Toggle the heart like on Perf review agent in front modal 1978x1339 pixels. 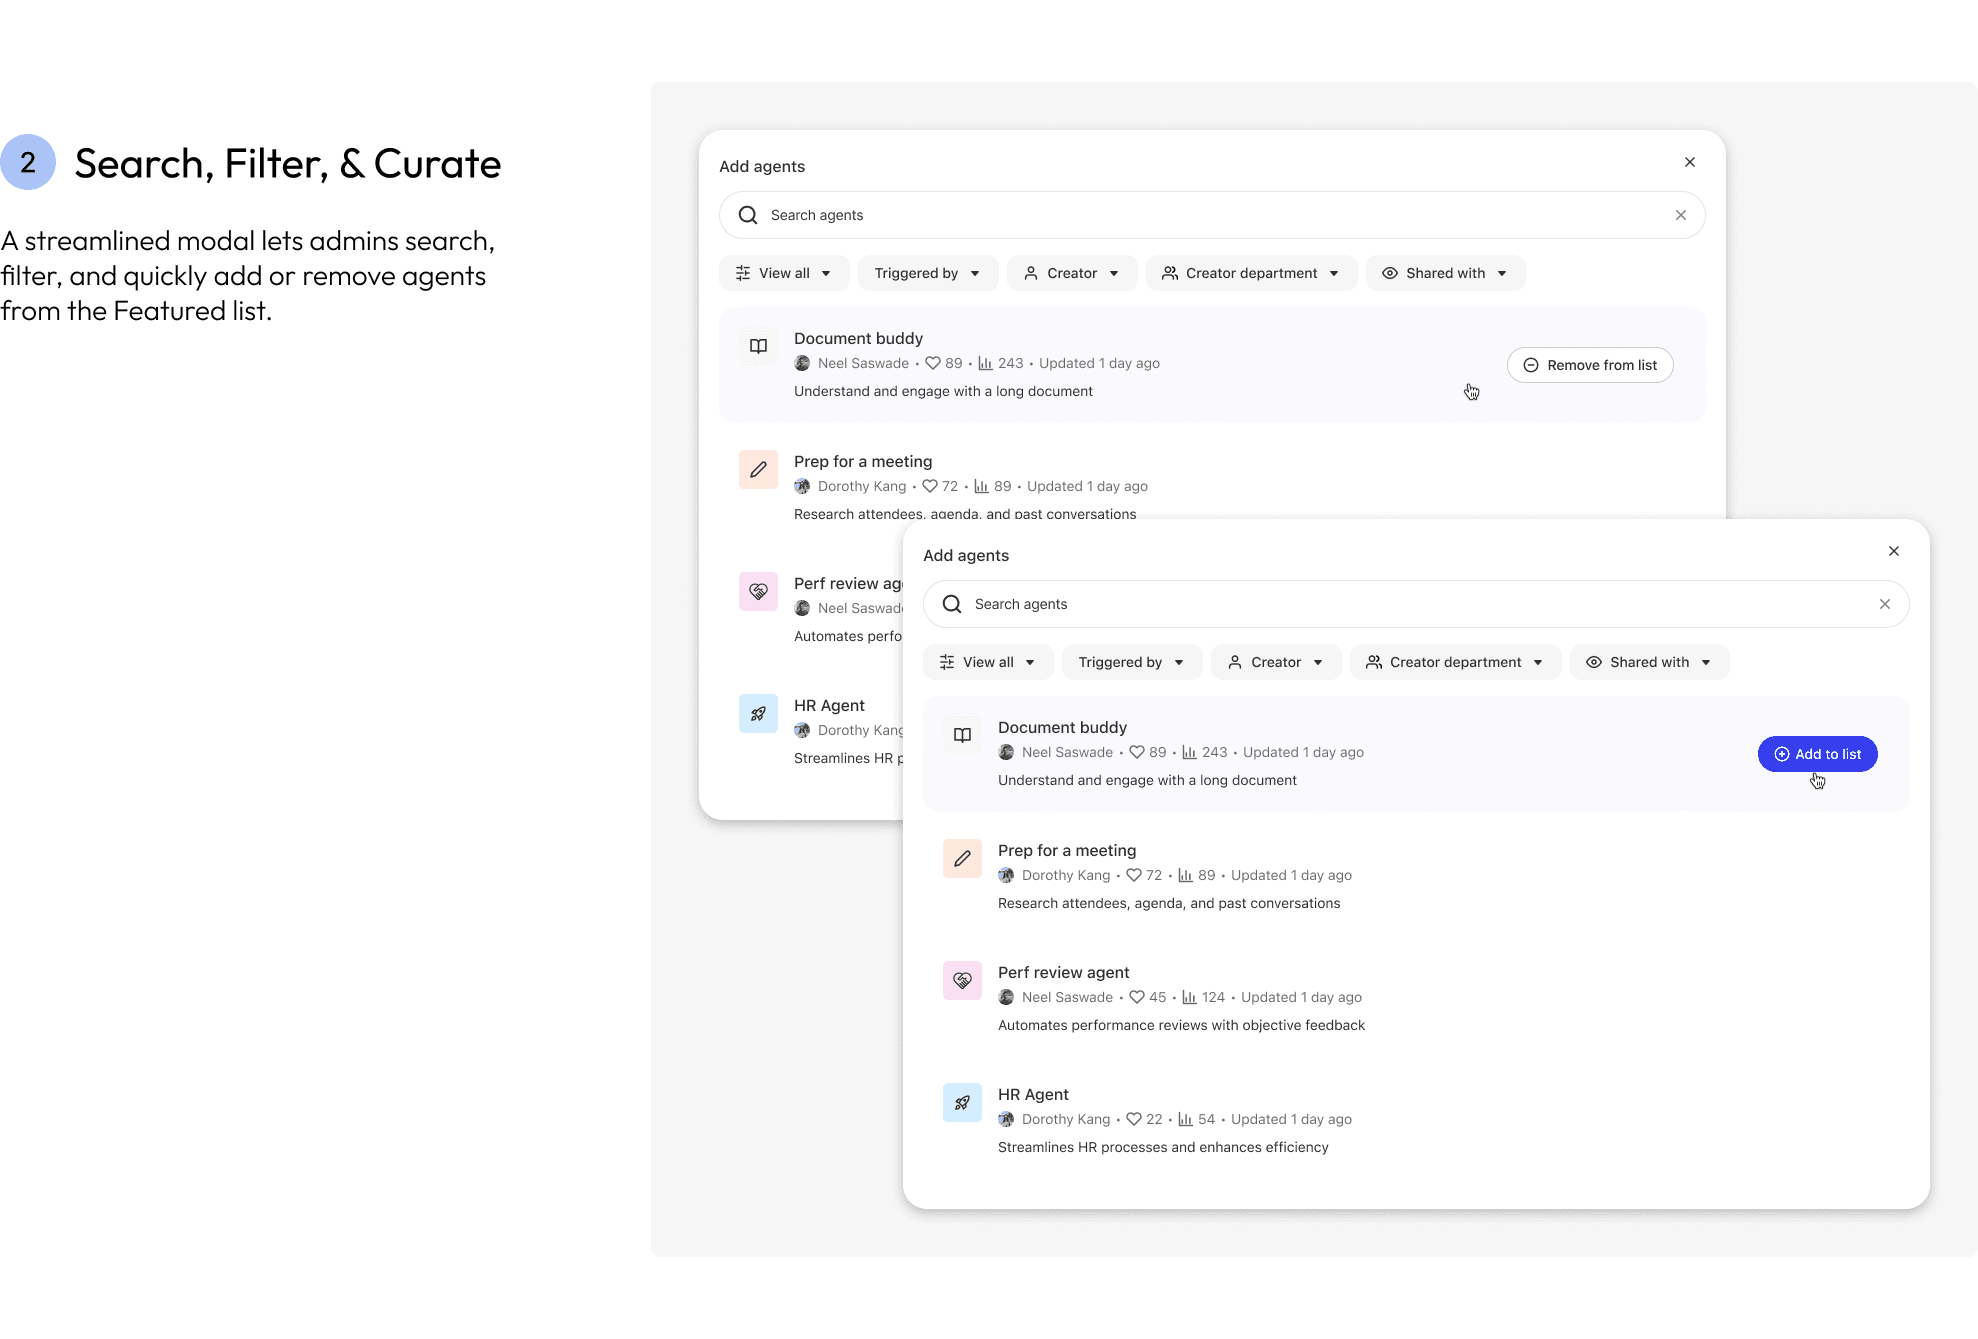point(1136,997)
